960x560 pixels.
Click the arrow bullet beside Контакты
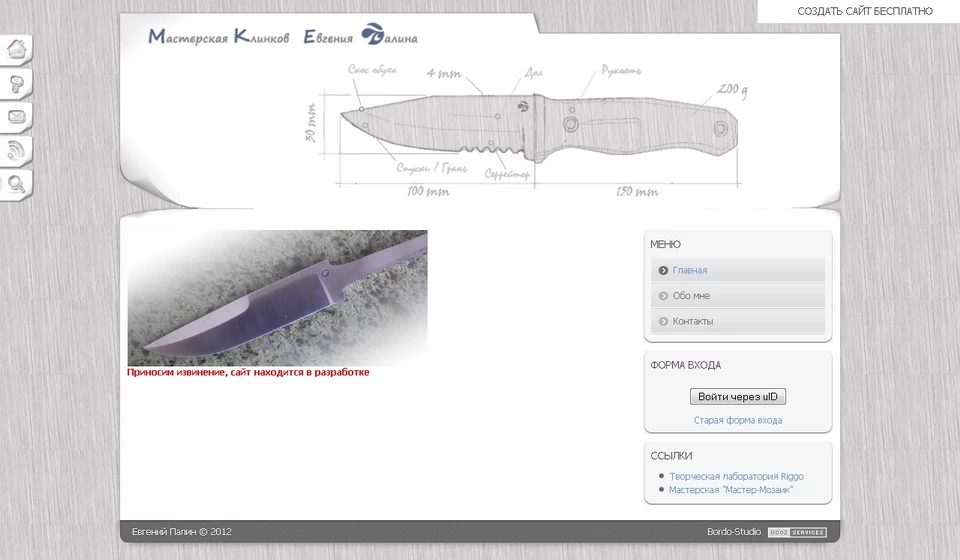663,321
